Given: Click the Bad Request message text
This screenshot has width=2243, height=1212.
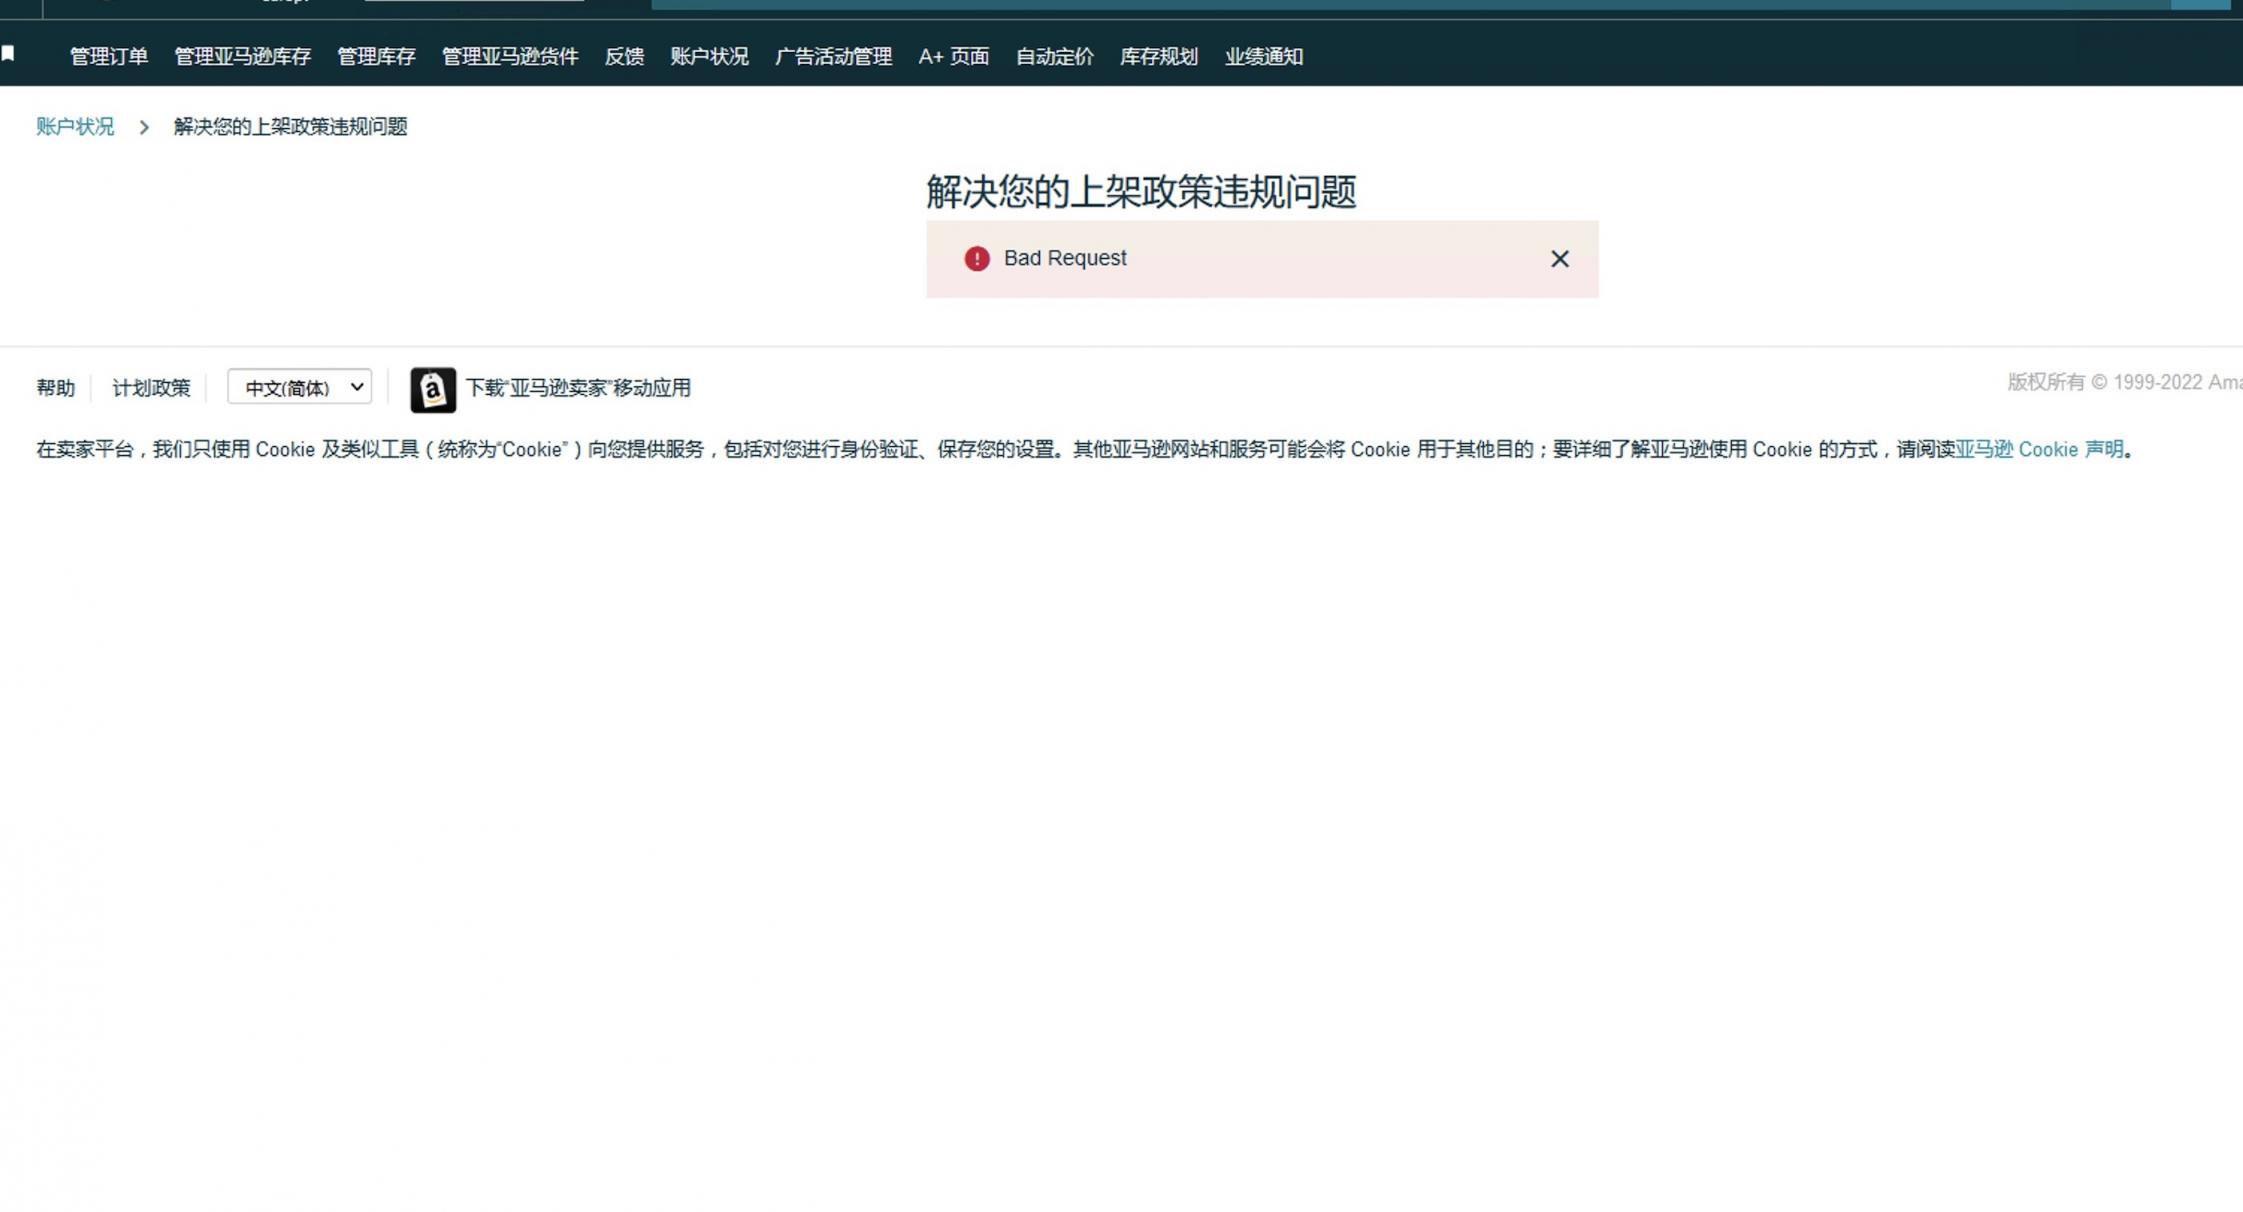Looking at the screenshot, I should point(1065,258).
